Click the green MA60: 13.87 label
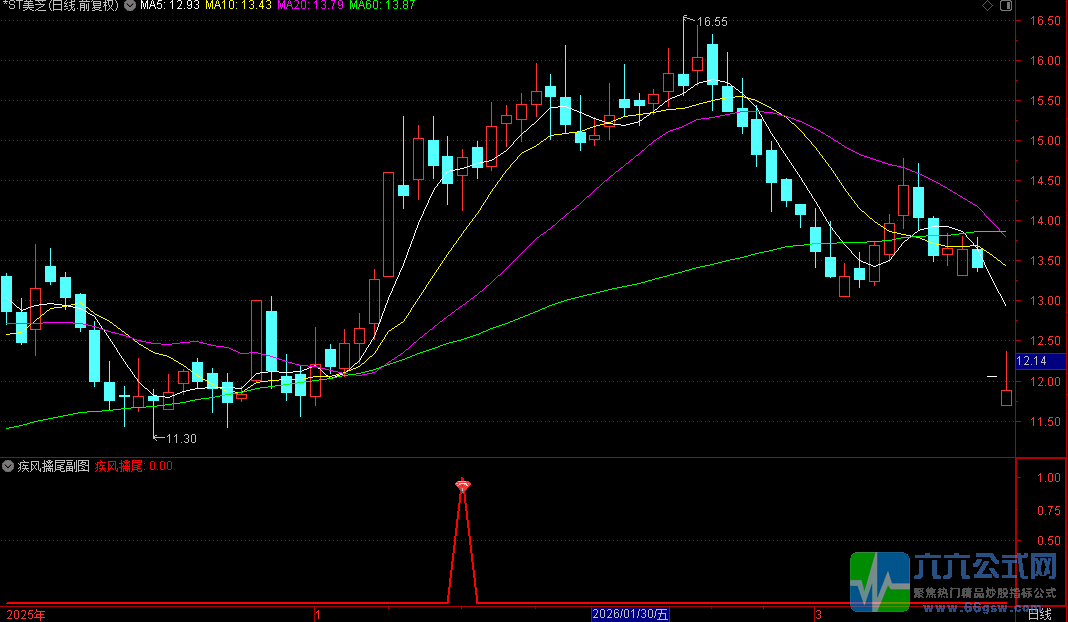Image resolution: width=1068 pixels, height=622 pixels. 382,5
